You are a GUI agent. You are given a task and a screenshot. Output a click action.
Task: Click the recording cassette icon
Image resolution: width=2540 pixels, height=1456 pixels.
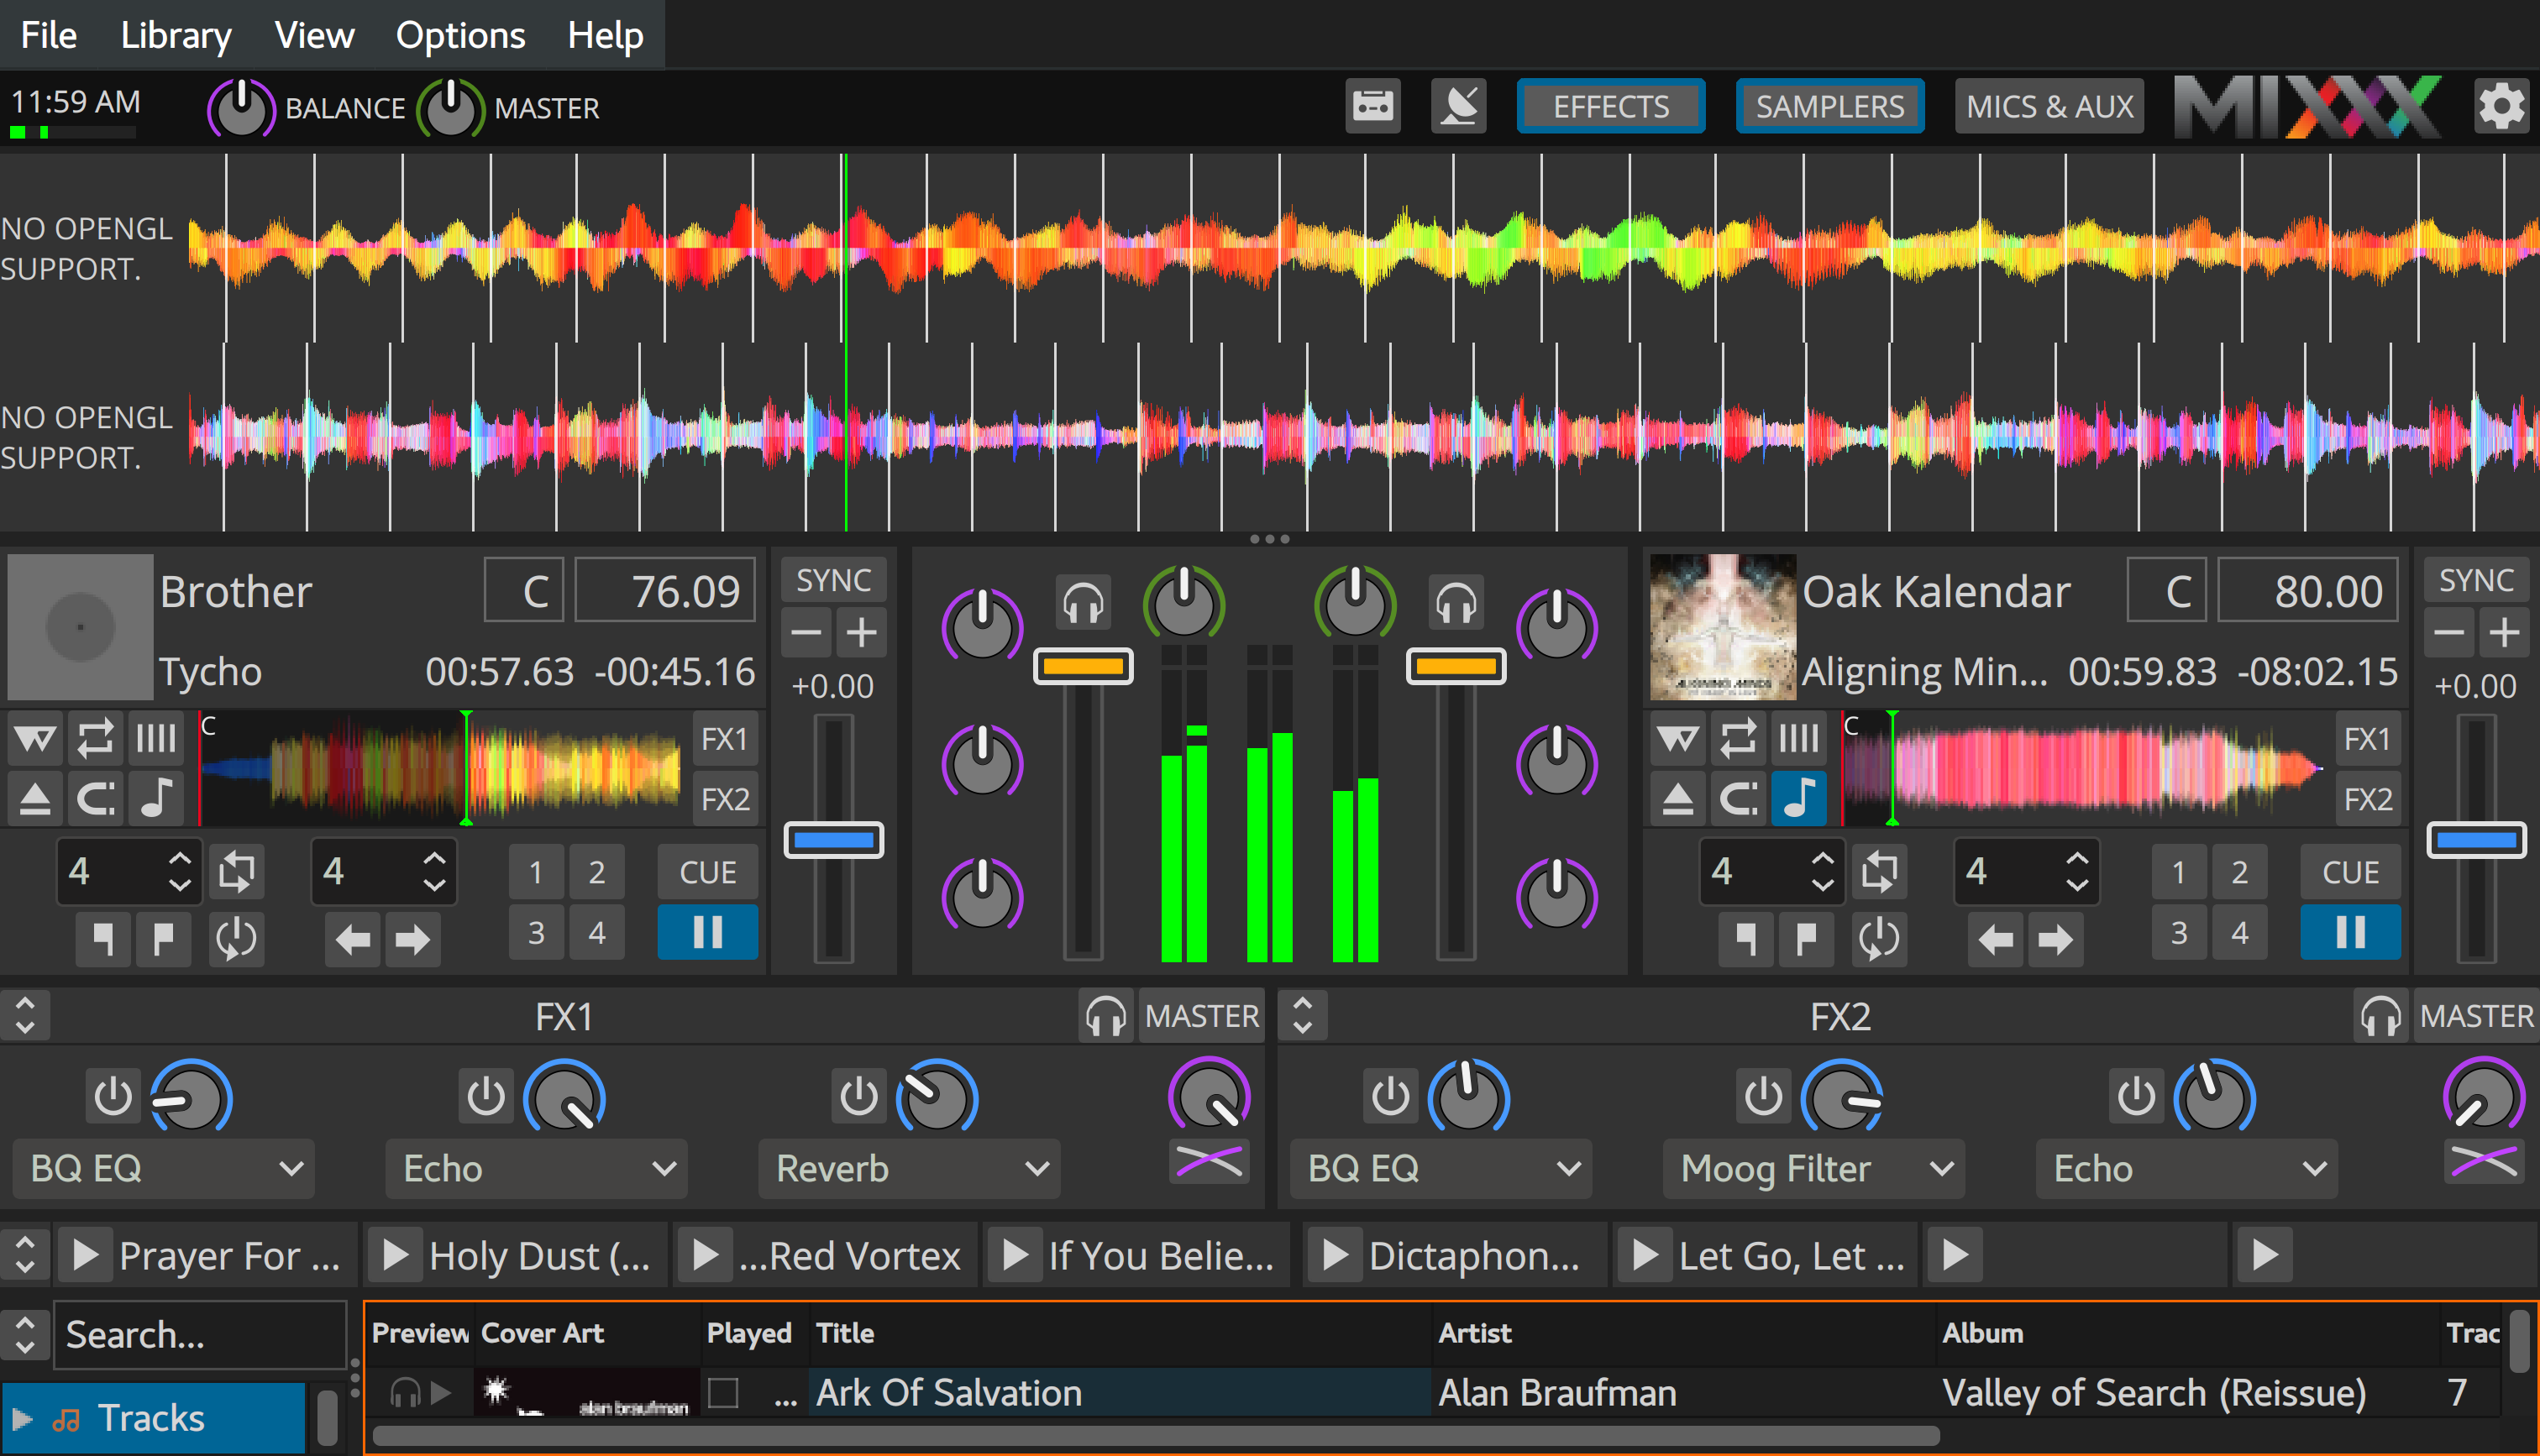point(1373,106)
